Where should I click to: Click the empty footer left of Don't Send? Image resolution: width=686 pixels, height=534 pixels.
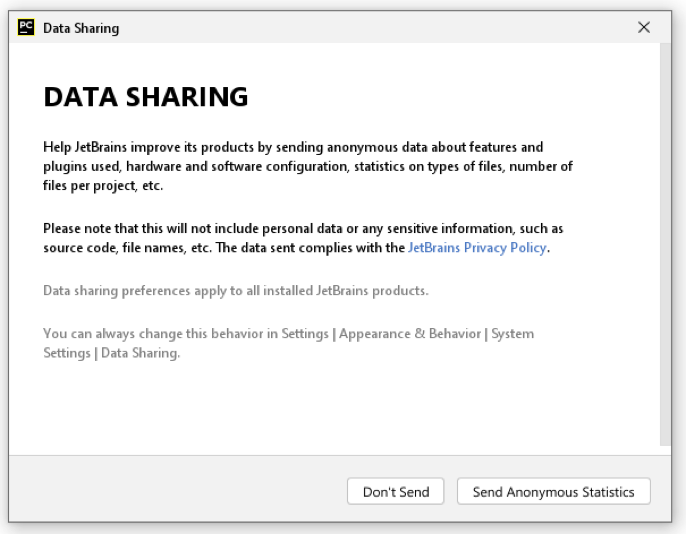point(180,492)
